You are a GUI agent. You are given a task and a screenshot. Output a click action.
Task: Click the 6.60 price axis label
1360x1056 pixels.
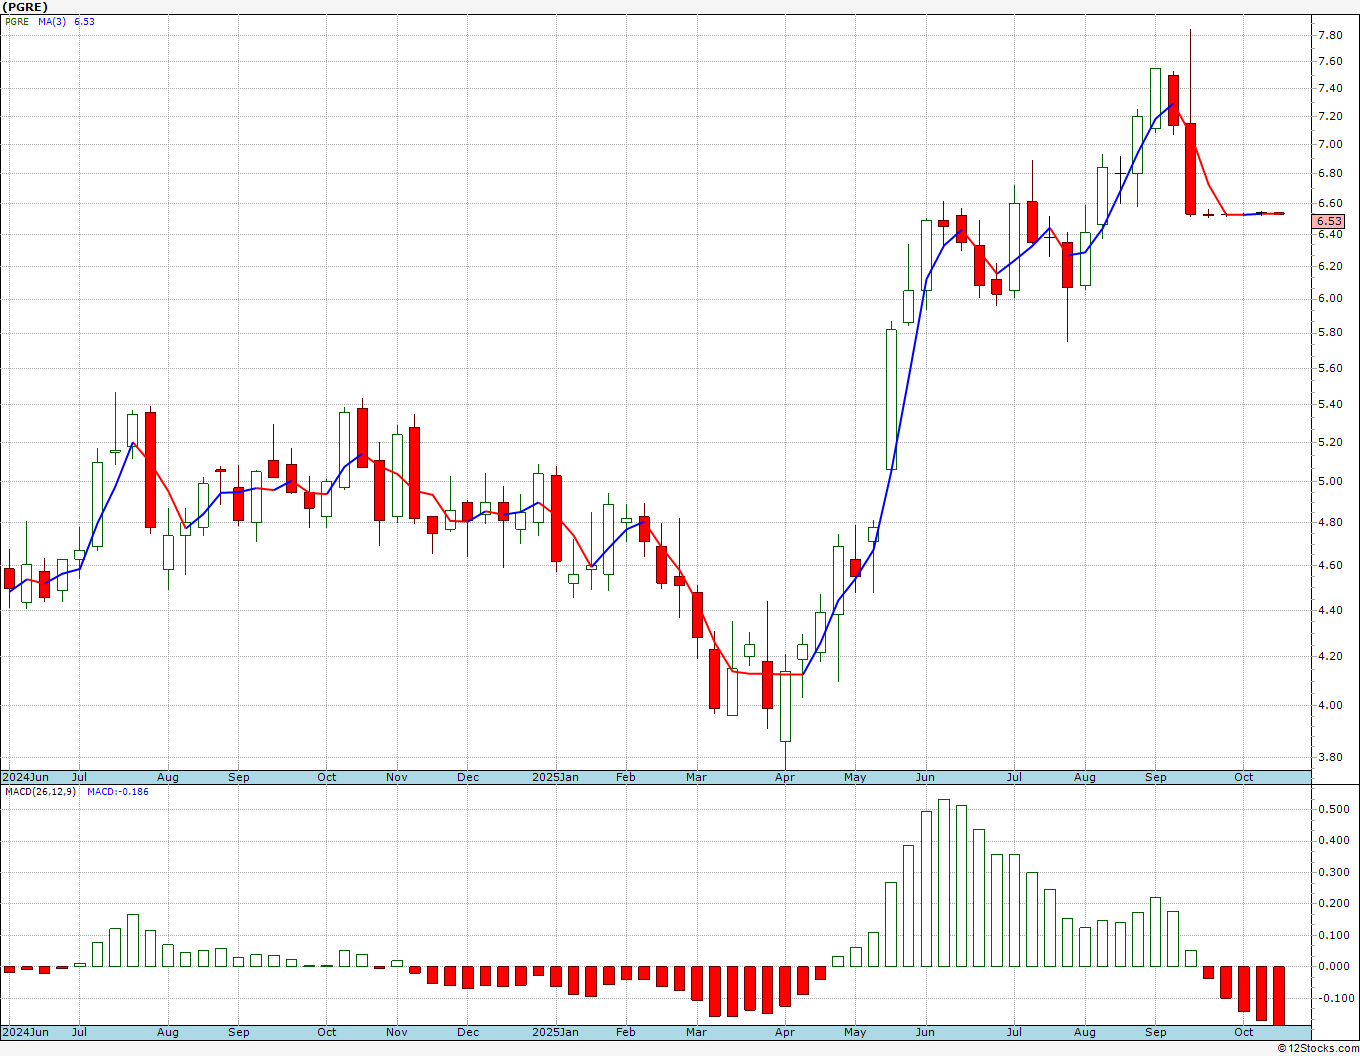pos(1330,203)
